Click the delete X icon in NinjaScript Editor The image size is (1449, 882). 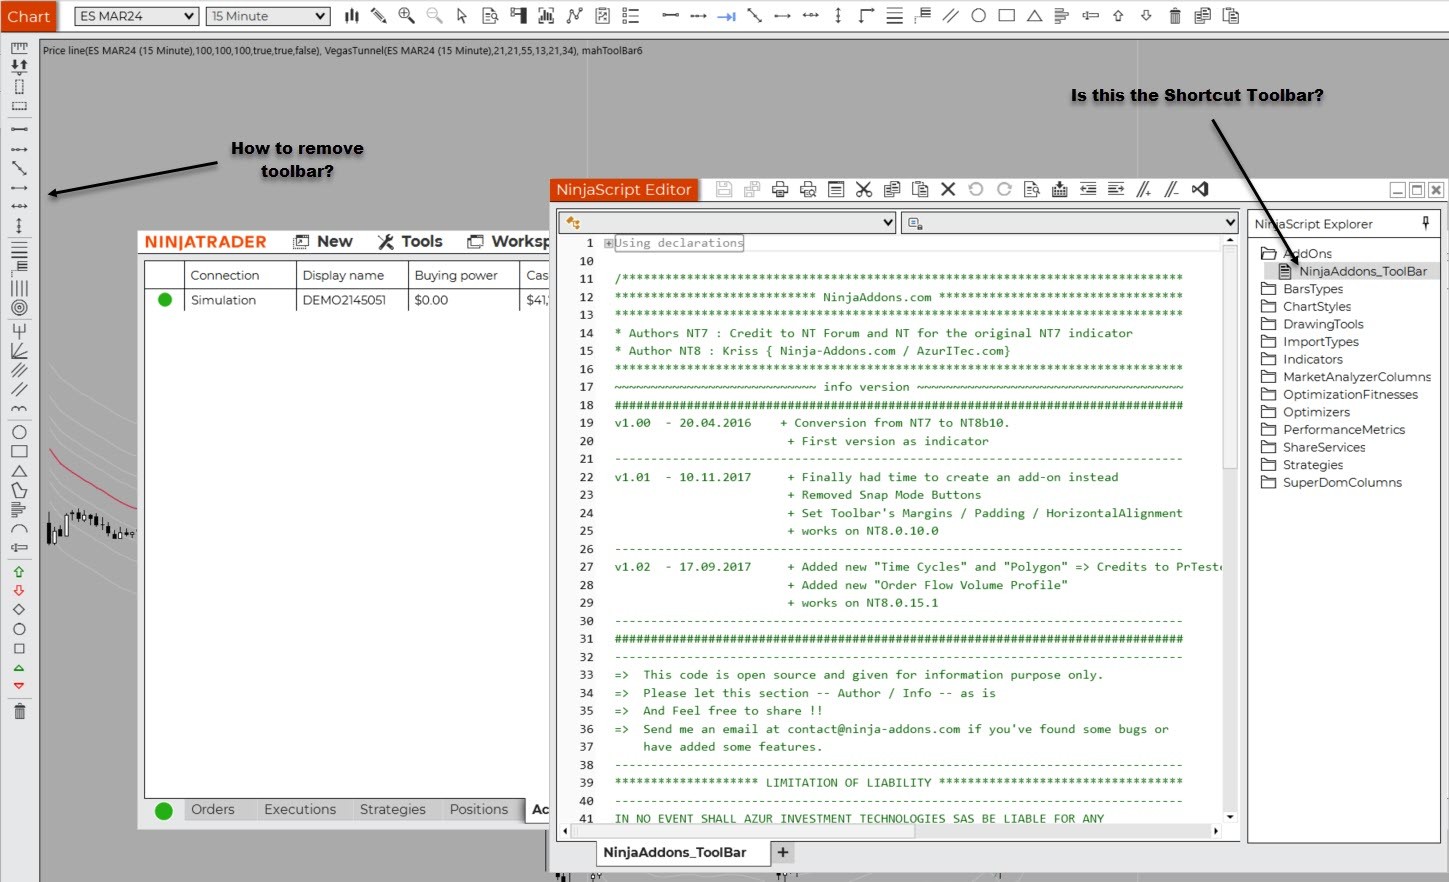[x=948, y=189]
